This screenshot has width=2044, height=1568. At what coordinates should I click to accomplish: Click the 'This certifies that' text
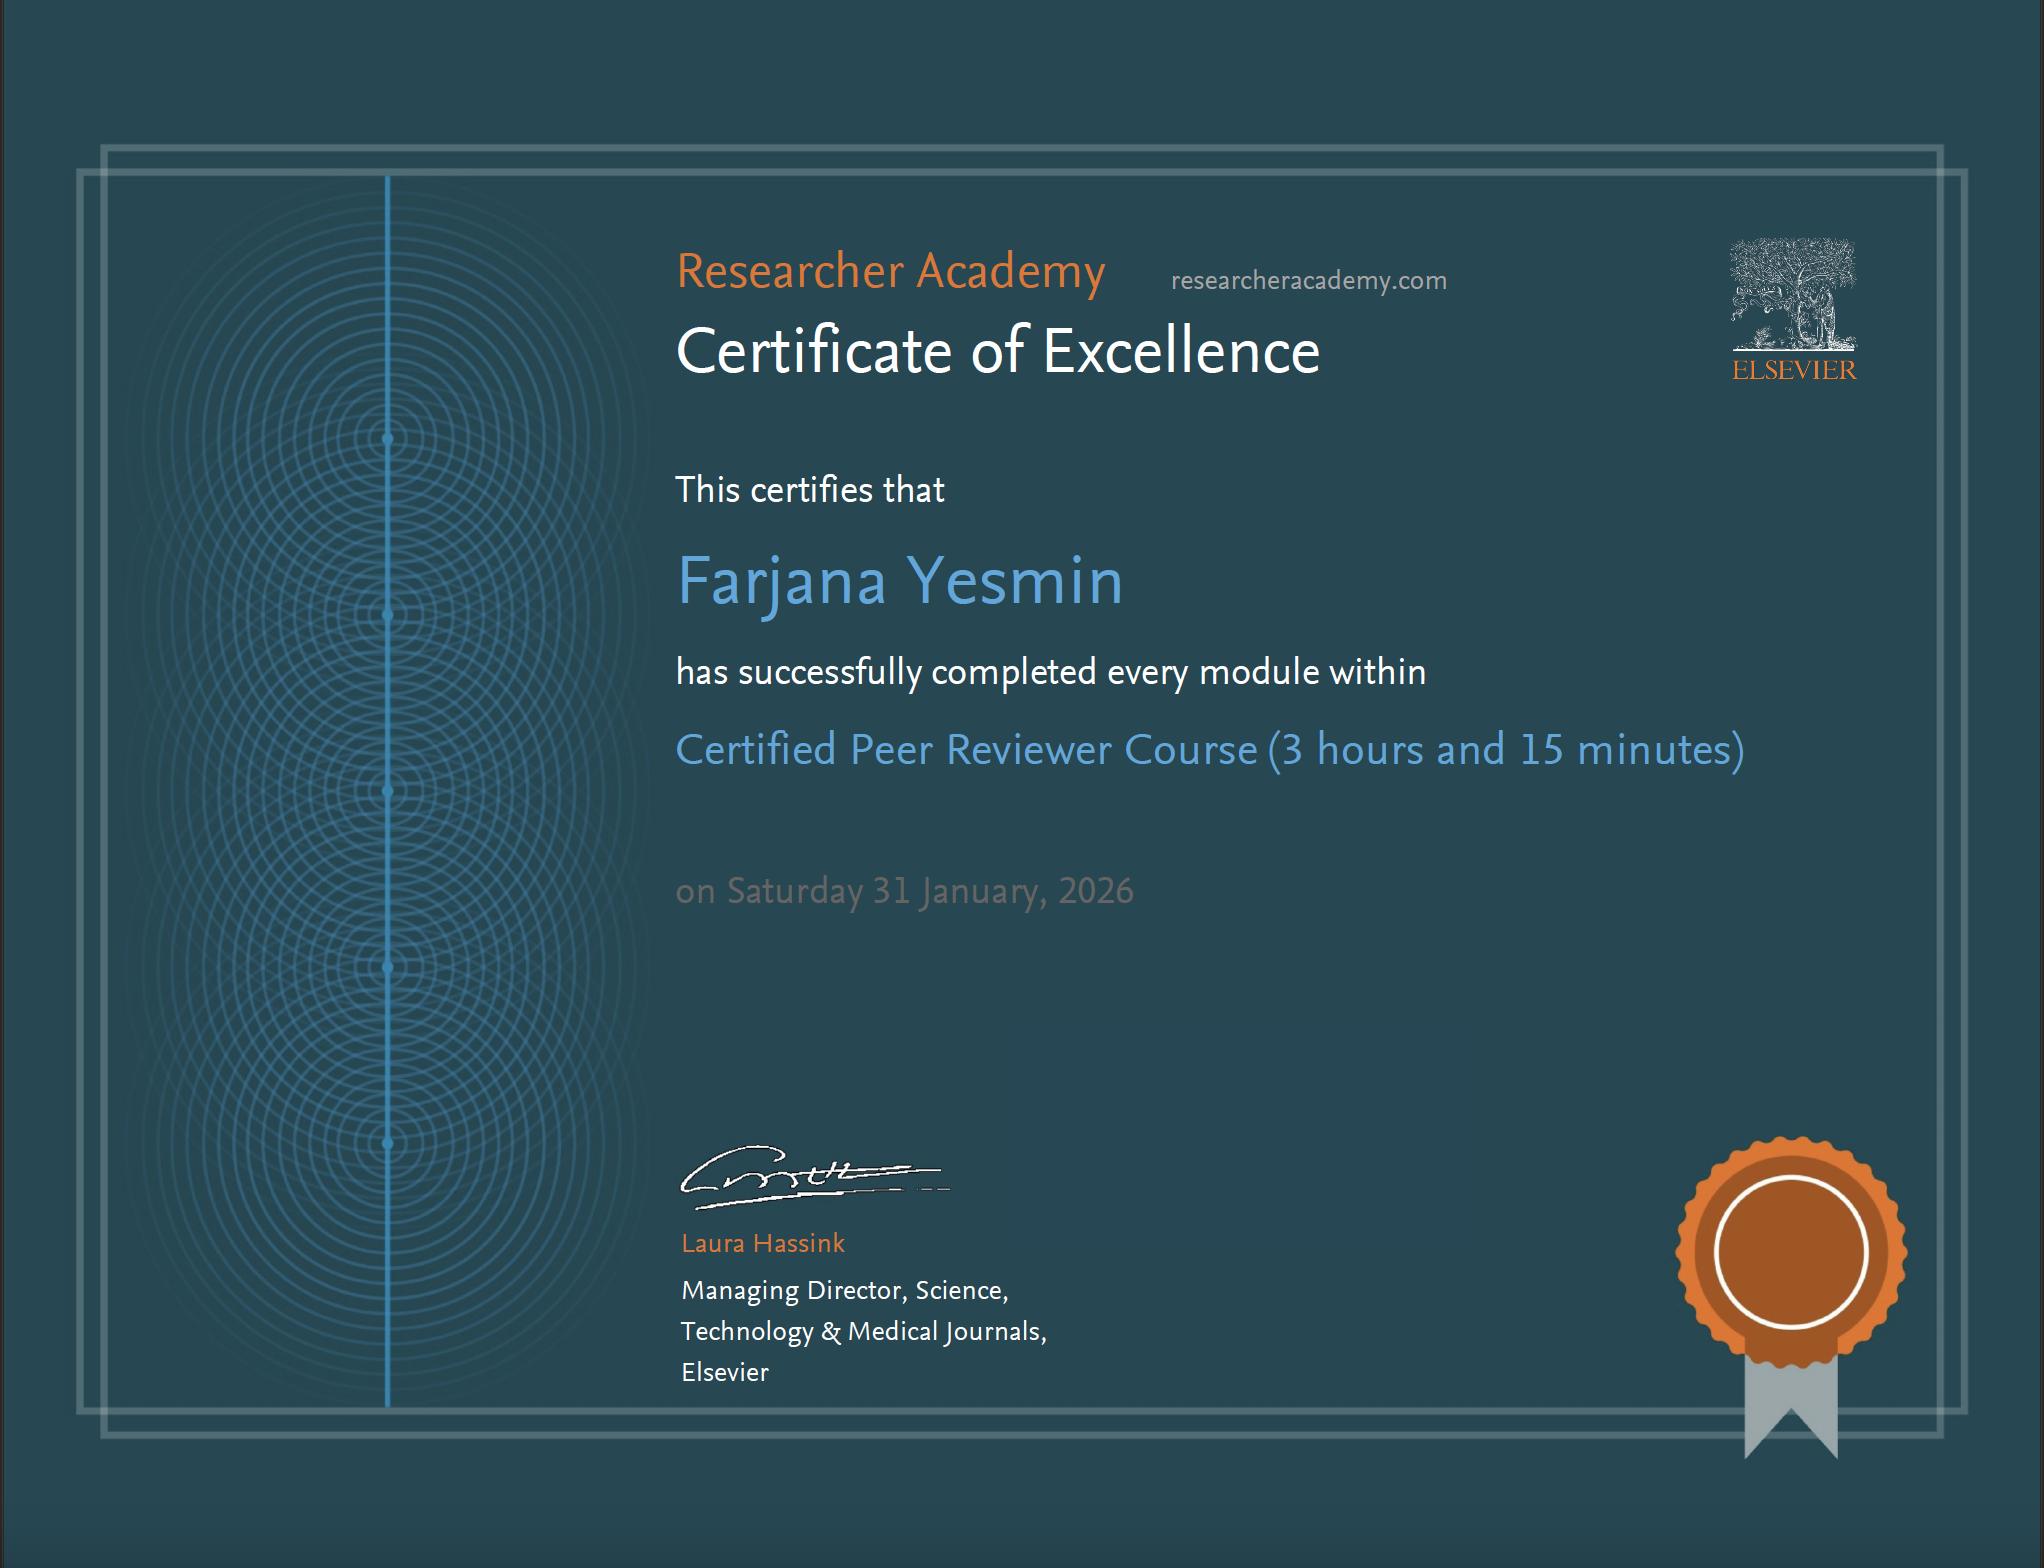[x=810, y=489]
